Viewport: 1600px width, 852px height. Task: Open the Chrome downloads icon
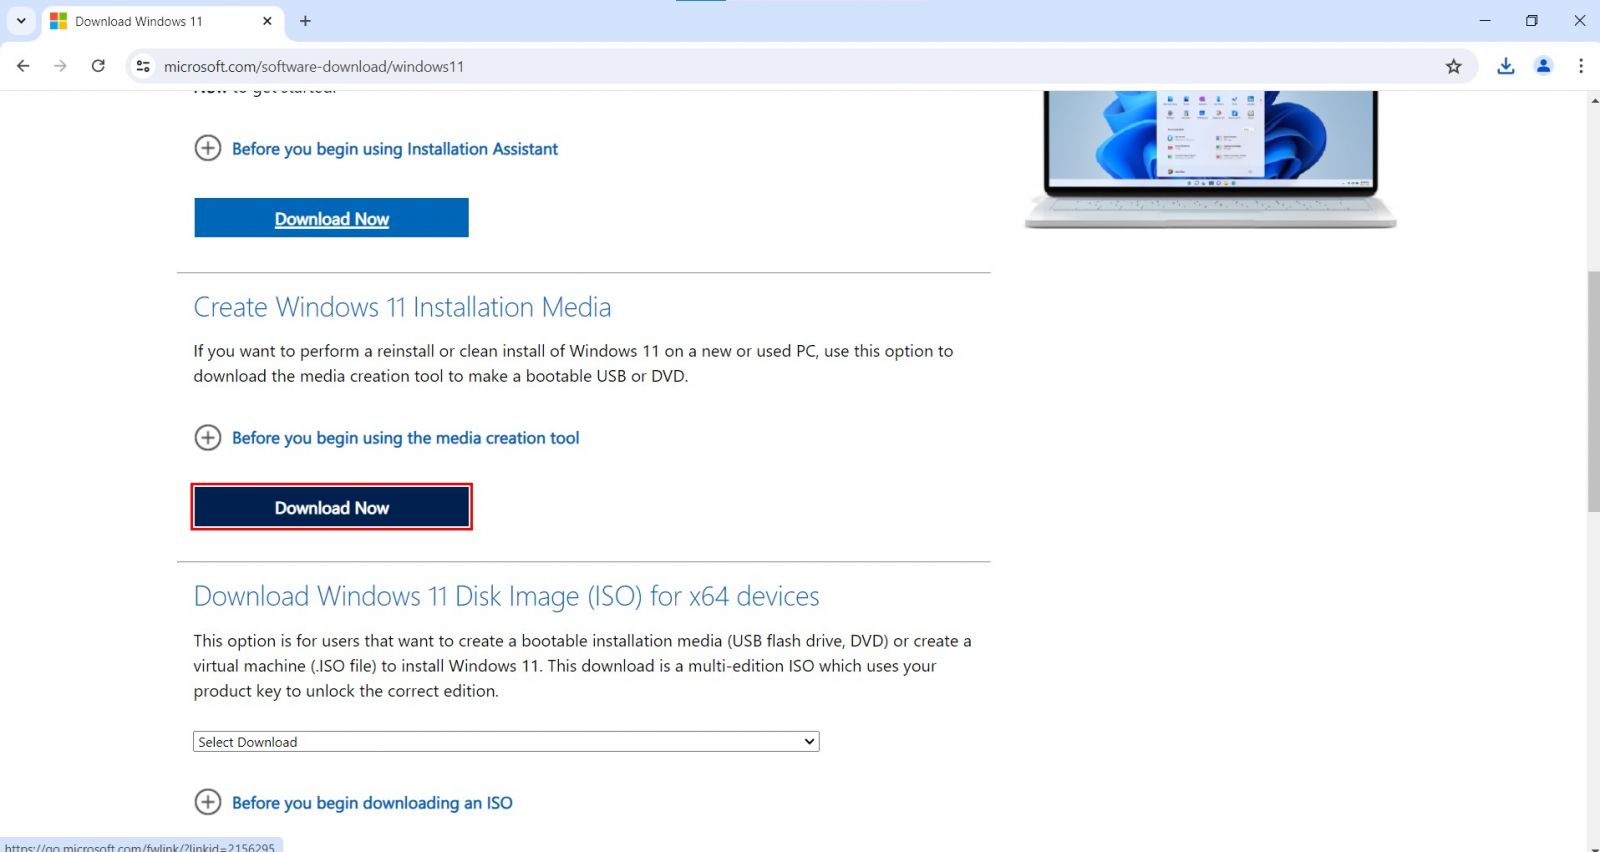(x=1505, y=66)
